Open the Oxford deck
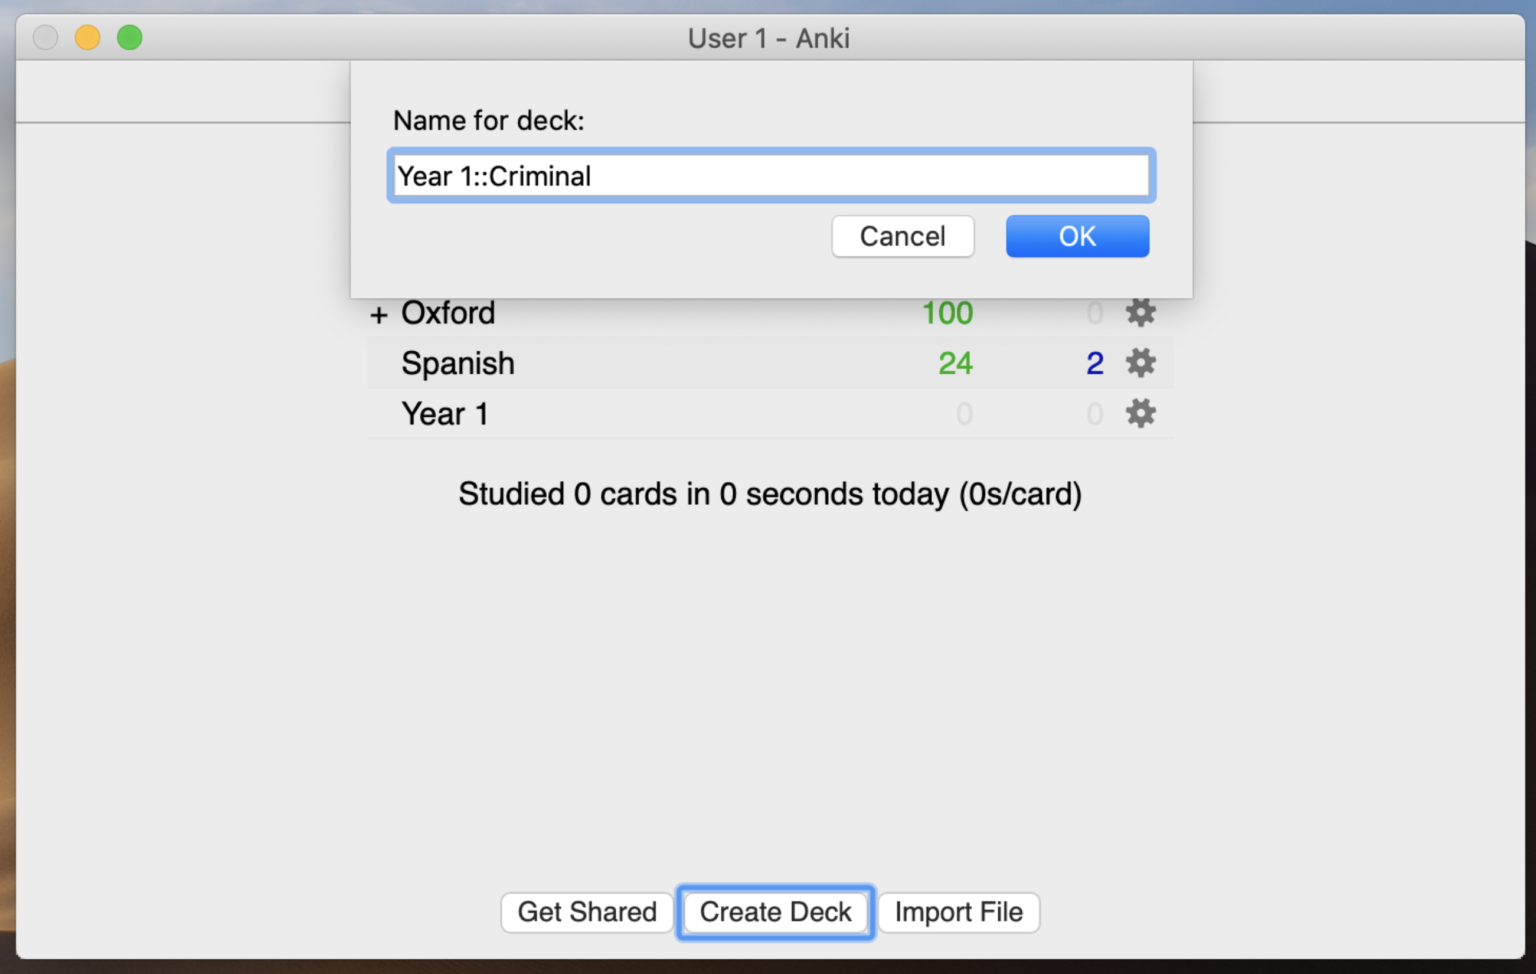Image resolution: width=1536 pixels, height=974 pixels. coord(447,313)
